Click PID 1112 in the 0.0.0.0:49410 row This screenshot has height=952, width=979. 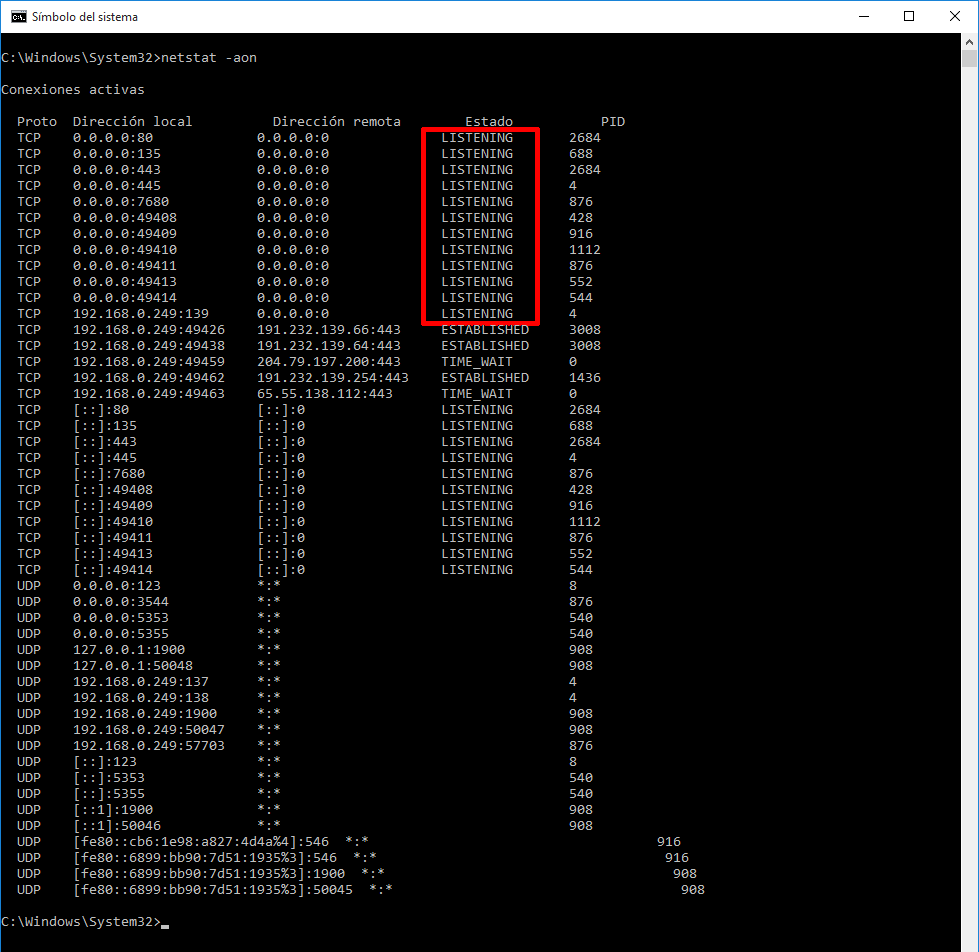(x=584, y=250)
